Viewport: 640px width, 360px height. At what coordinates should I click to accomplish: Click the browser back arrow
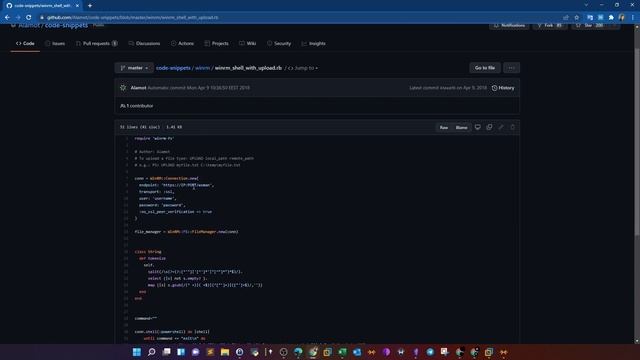[x=7, y=18]
